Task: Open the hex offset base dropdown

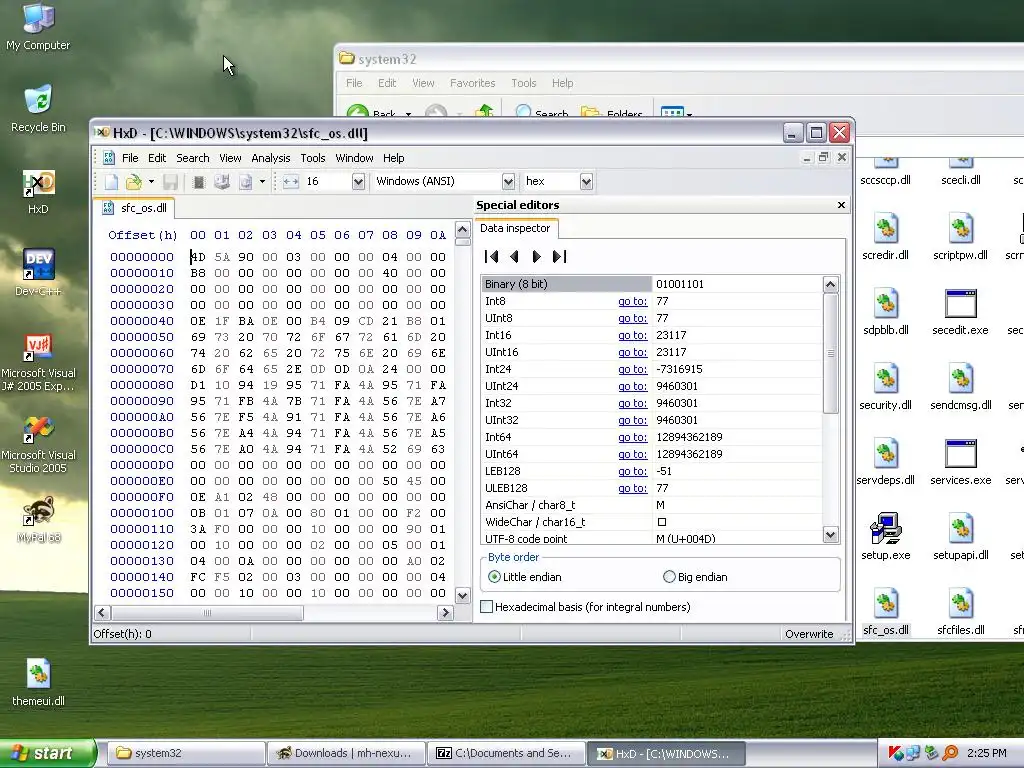Action: pyautogui.click(x=586, y=182)
